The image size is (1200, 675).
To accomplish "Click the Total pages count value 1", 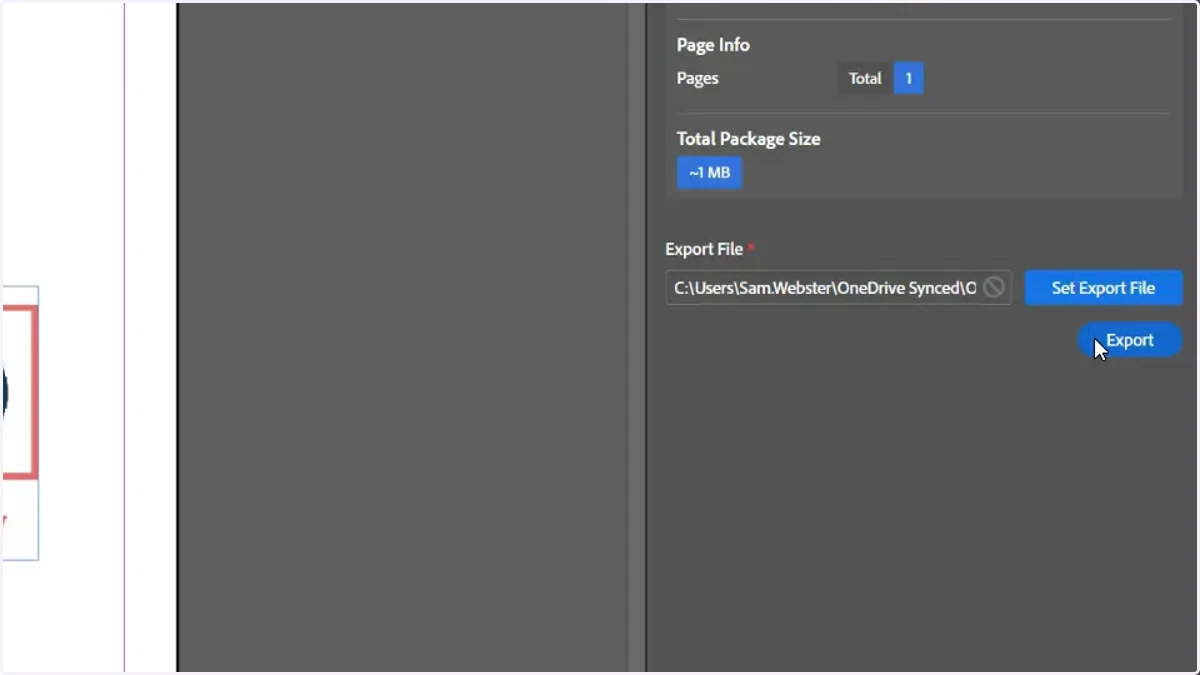I will pos(908,78).
